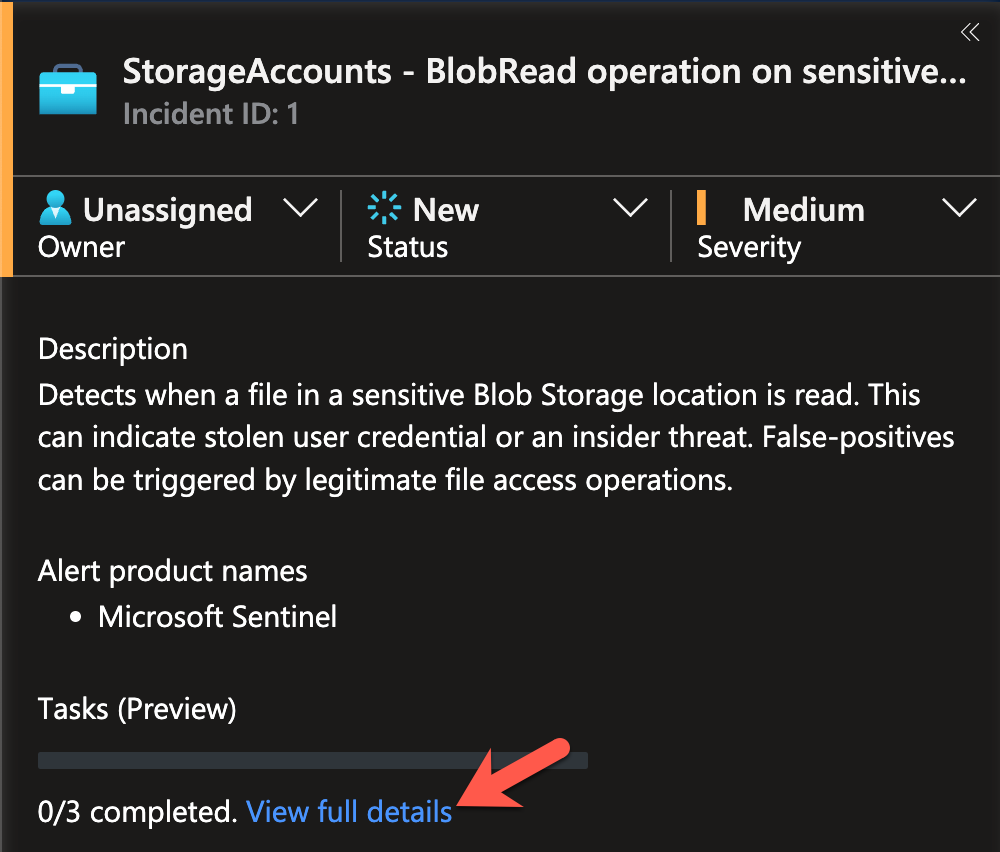Viewport: 1000px width, 852px height.
Task: Click the tasks progress bar
Action: click(312, 761)
